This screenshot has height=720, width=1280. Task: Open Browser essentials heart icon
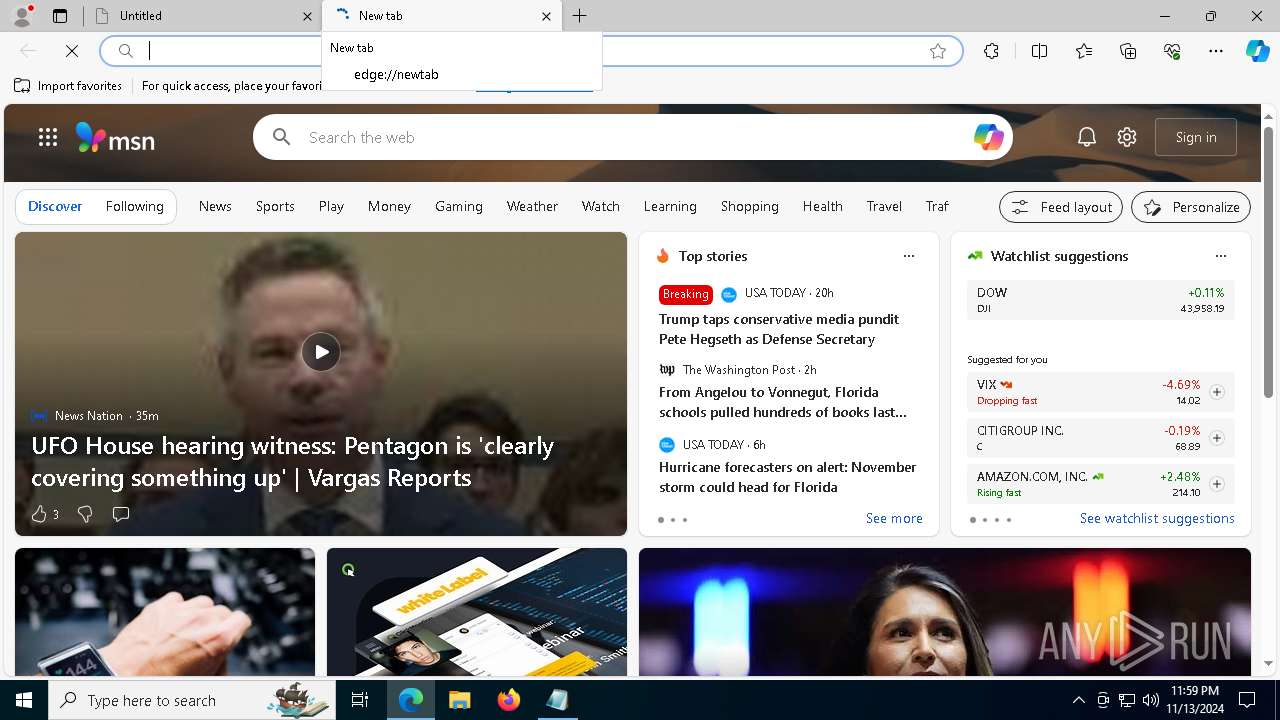[x=1172, y=51]
